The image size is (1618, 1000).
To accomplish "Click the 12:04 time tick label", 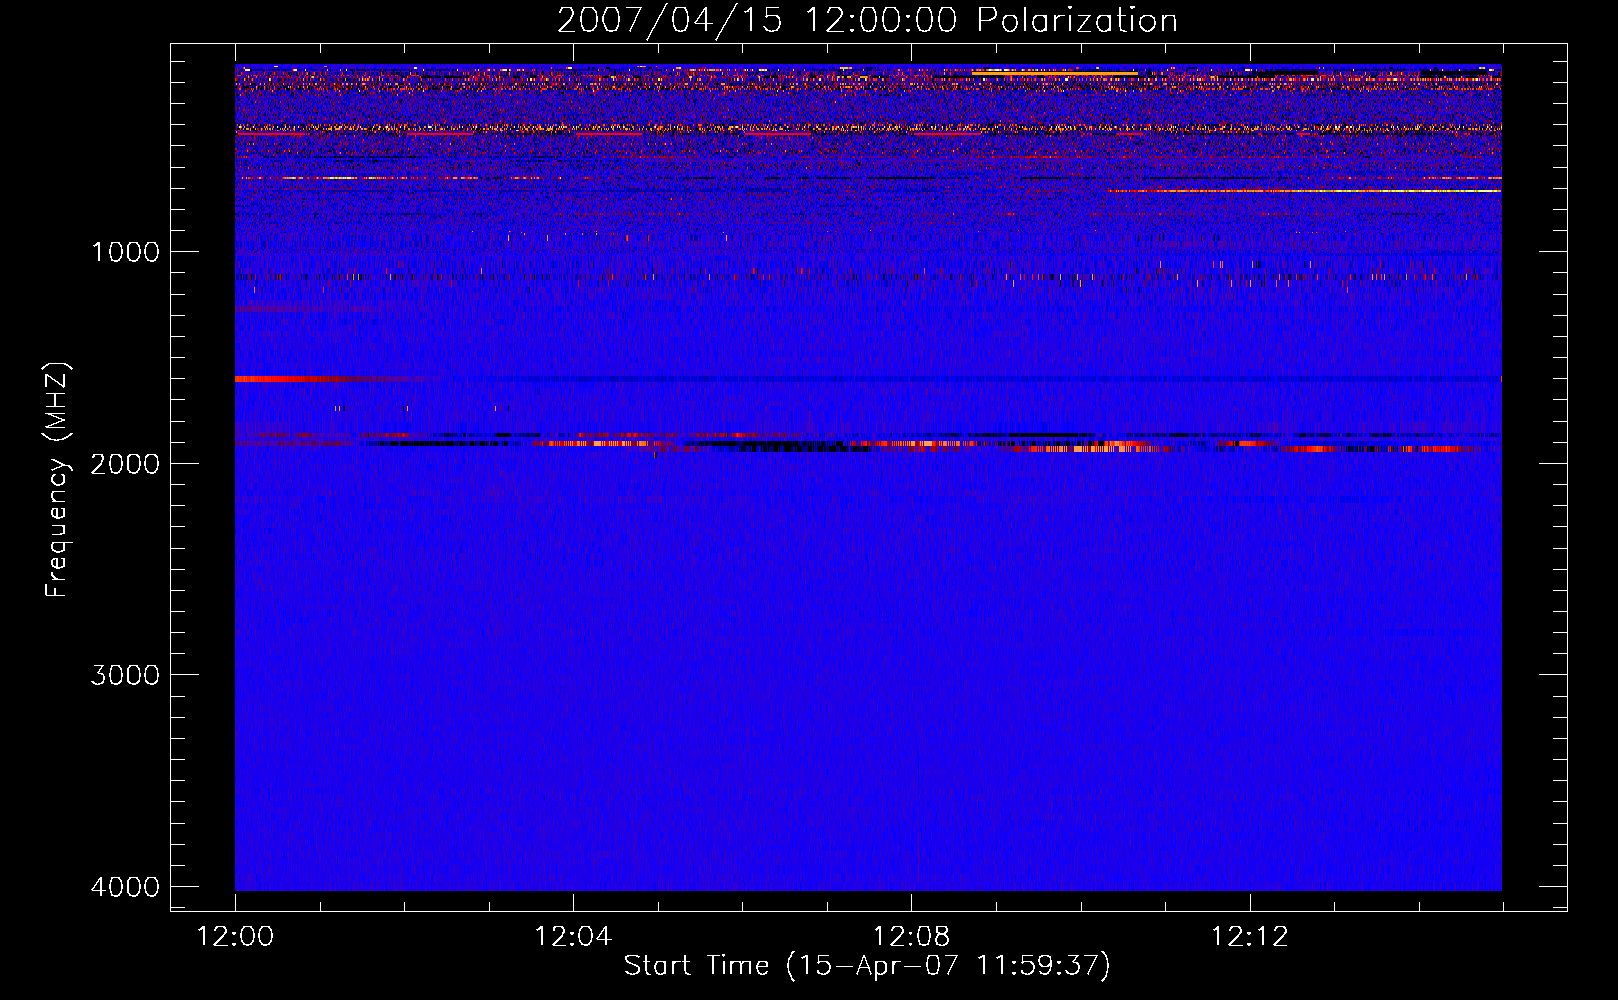I will coord(573,937).
